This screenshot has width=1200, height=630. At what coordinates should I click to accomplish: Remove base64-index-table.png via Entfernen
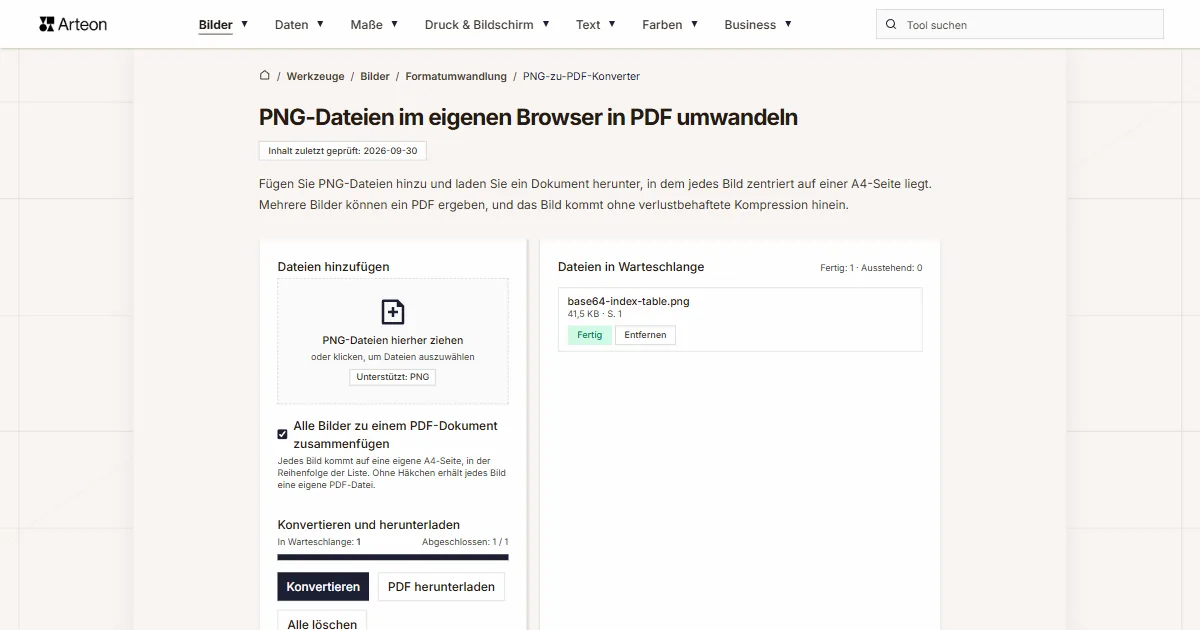645,335
